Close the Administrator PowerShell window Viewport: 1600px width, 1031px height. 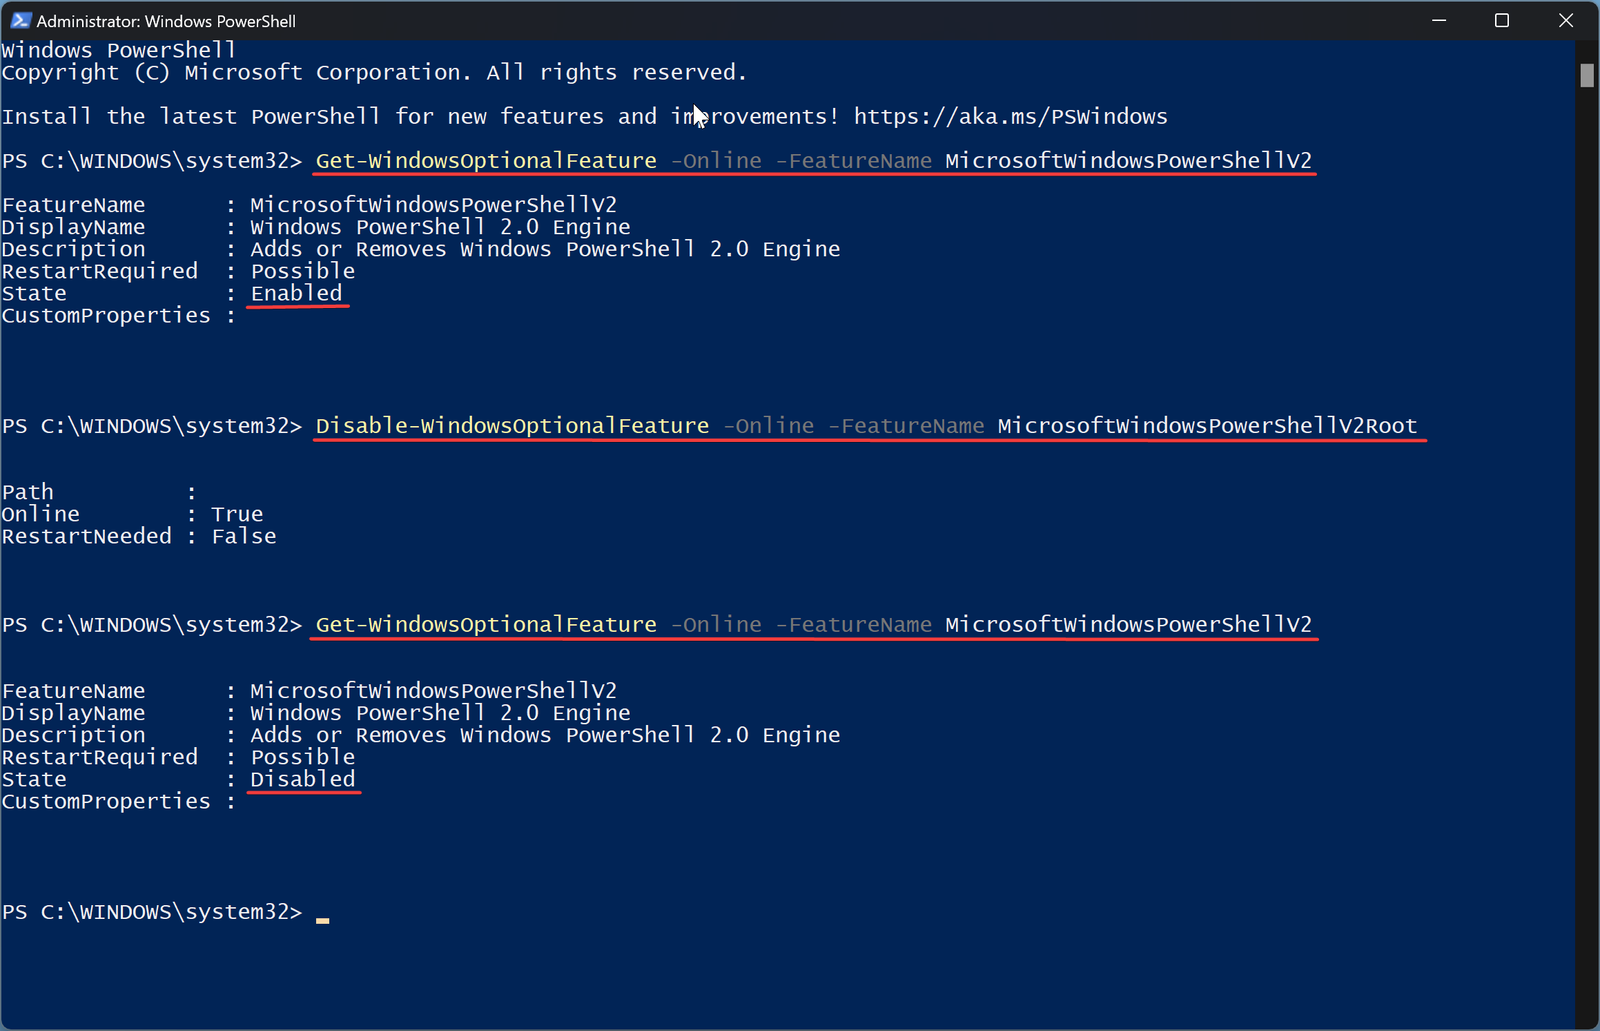pyautogui.click(x=1566, y=20)
